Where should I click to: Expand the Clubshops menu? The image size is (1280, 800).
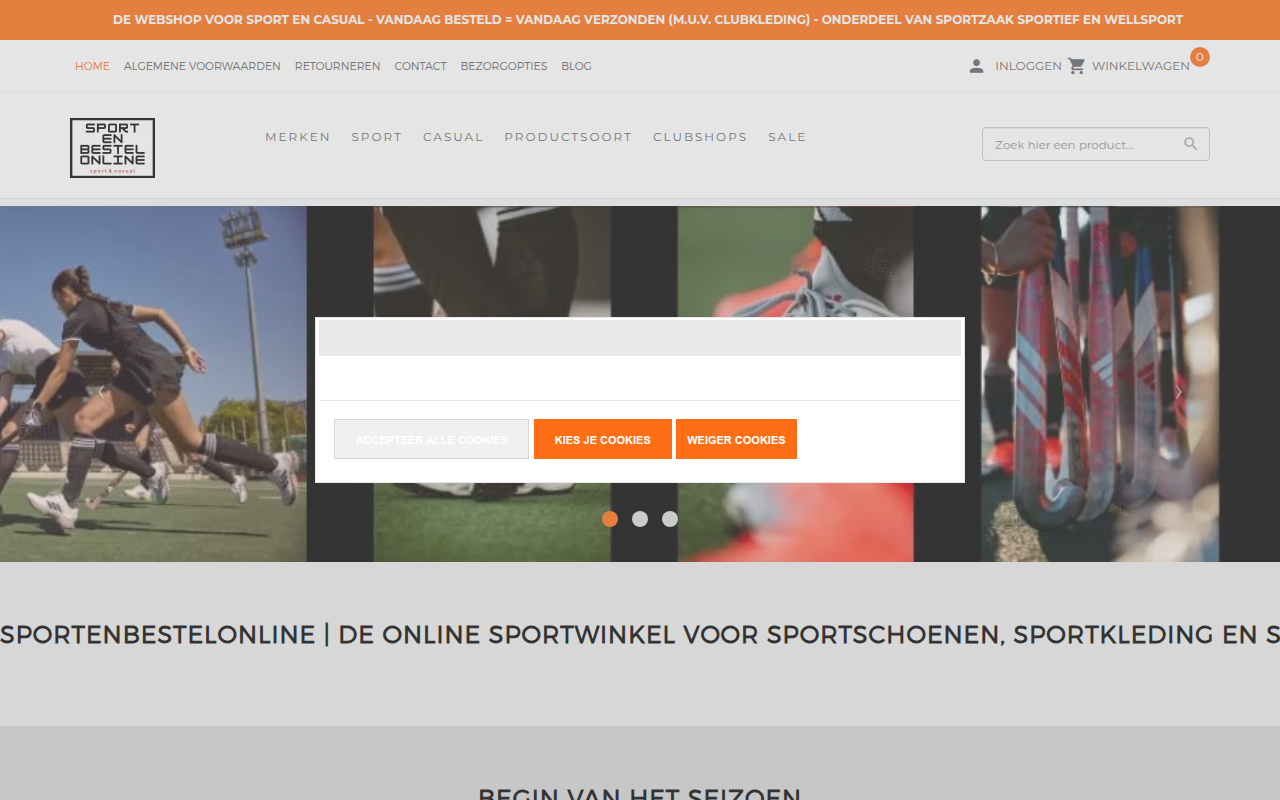(700, 137)
